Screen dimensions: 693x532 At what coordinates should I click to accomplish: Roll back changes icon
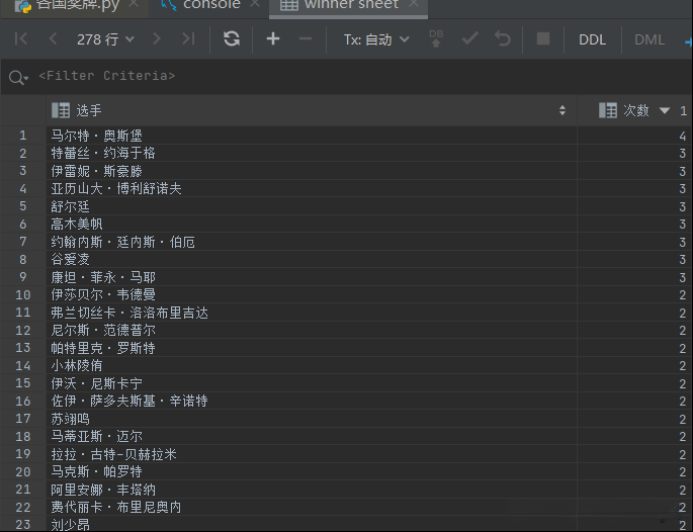(503, 39)
